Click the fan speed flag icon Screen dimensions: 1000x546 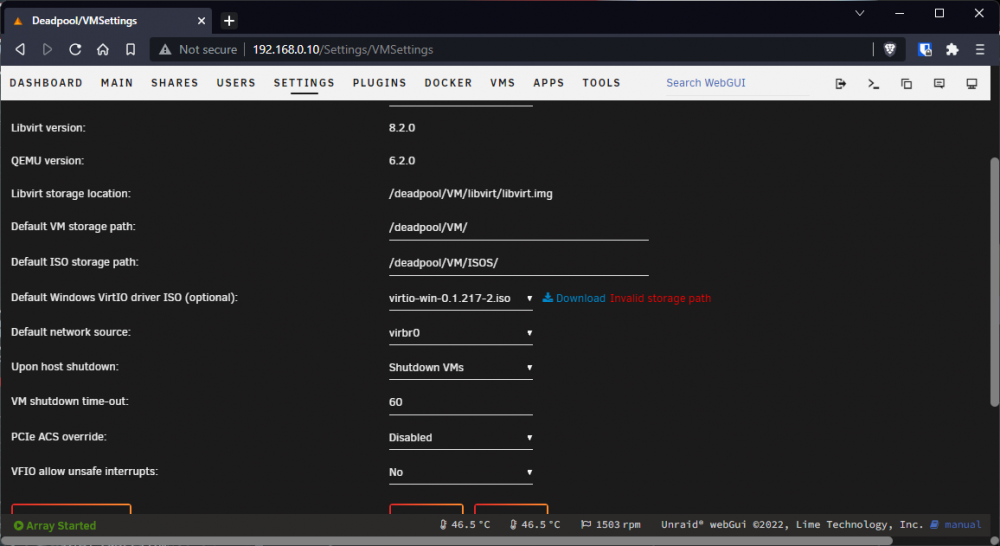[x=585, y=524]
